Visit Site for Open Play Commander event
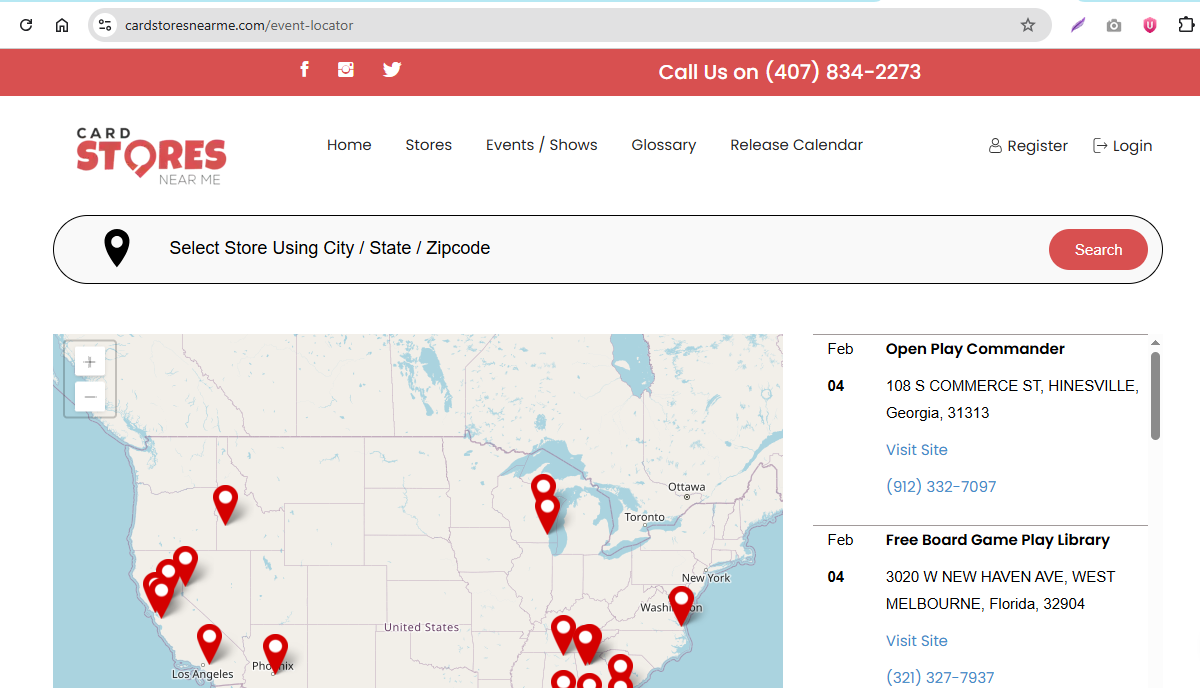The height and width of the screenshot is (688, 1200). pyautogui.click(x=916, y=449)
